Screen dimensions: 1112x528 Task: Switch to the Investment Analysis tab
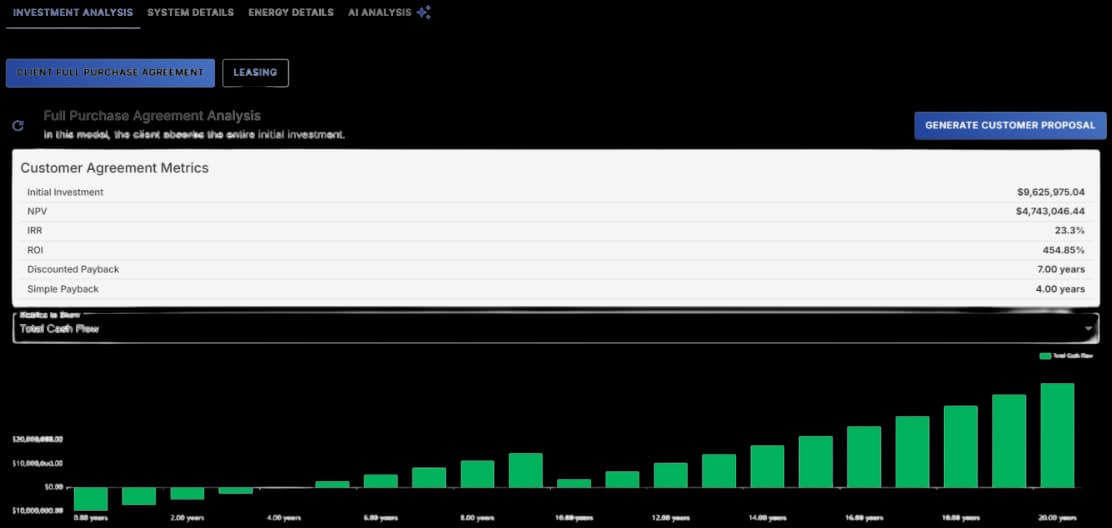tap(73, 12)
